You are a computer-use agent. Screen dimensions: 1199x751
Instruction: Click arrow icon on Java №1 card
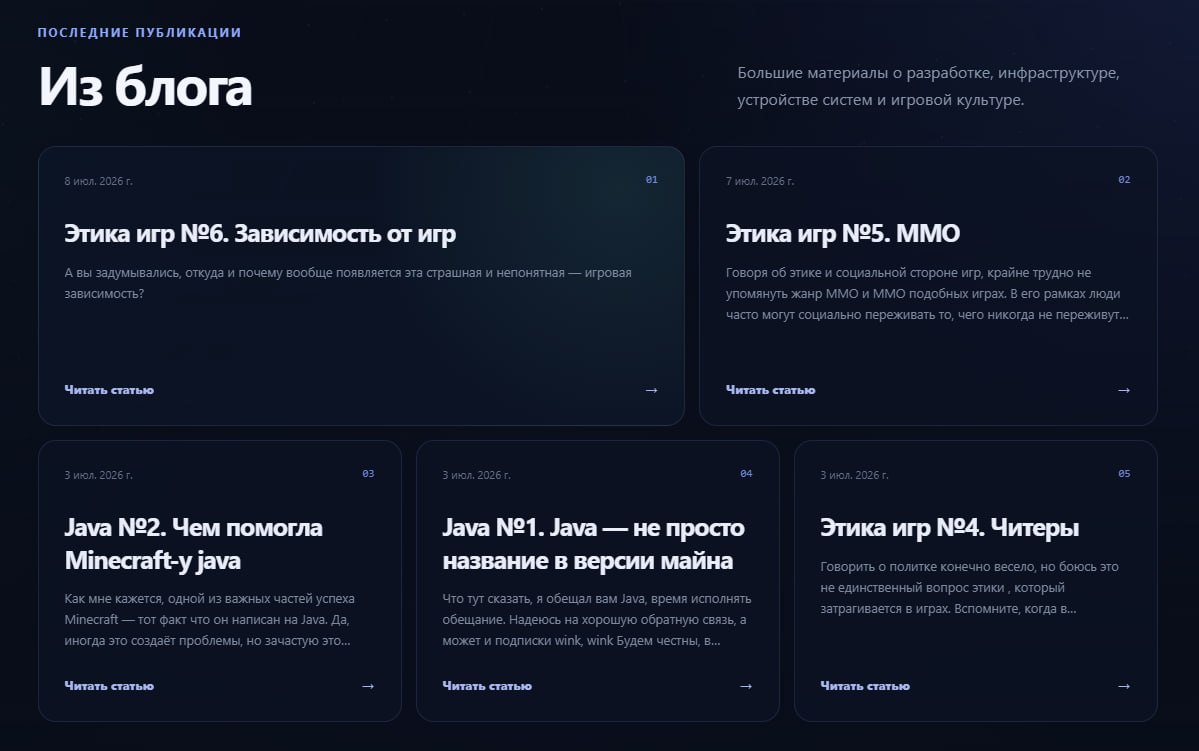pyautogui.click(x=746, y=686)
